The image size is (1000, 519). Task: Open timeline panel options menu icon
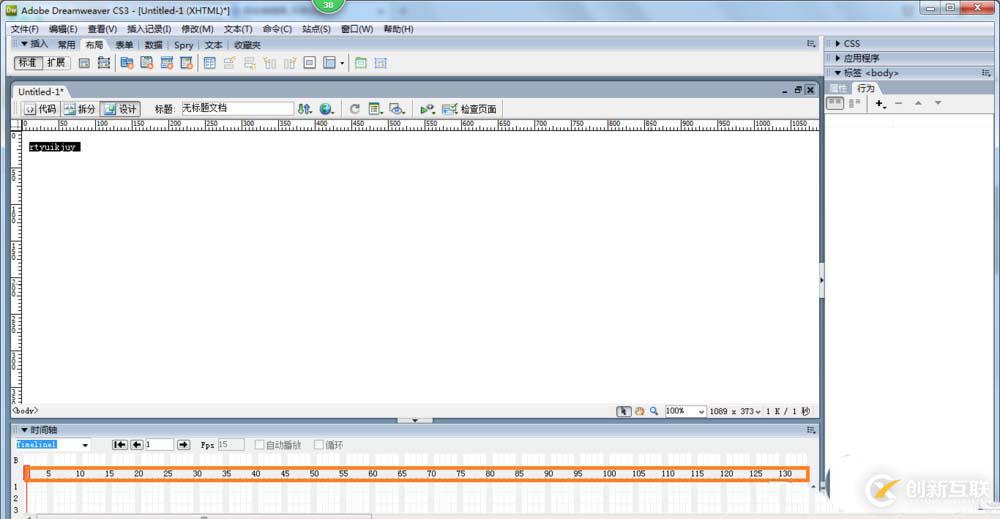coord(811,430)
